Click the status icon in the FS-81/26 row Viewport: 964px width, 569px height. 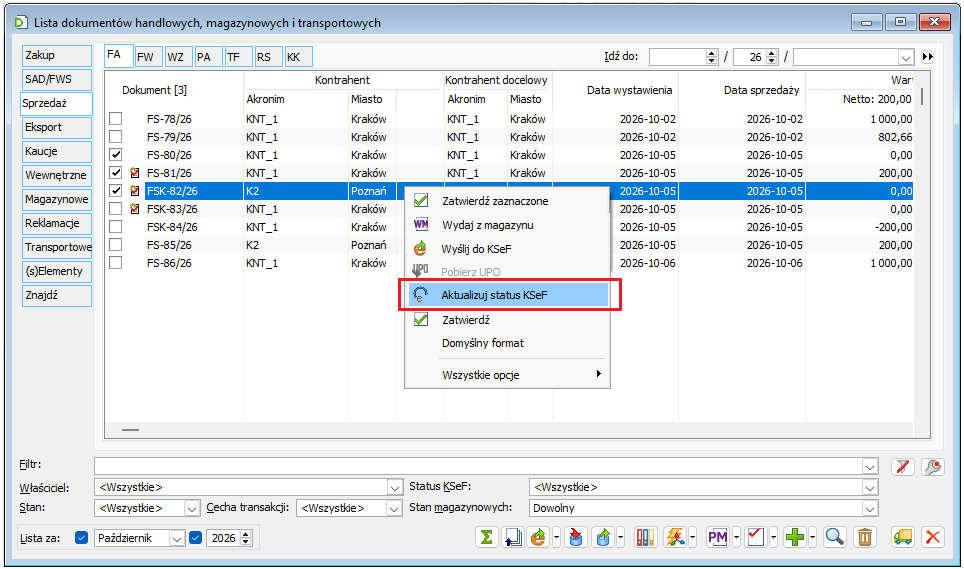point(135,173)
